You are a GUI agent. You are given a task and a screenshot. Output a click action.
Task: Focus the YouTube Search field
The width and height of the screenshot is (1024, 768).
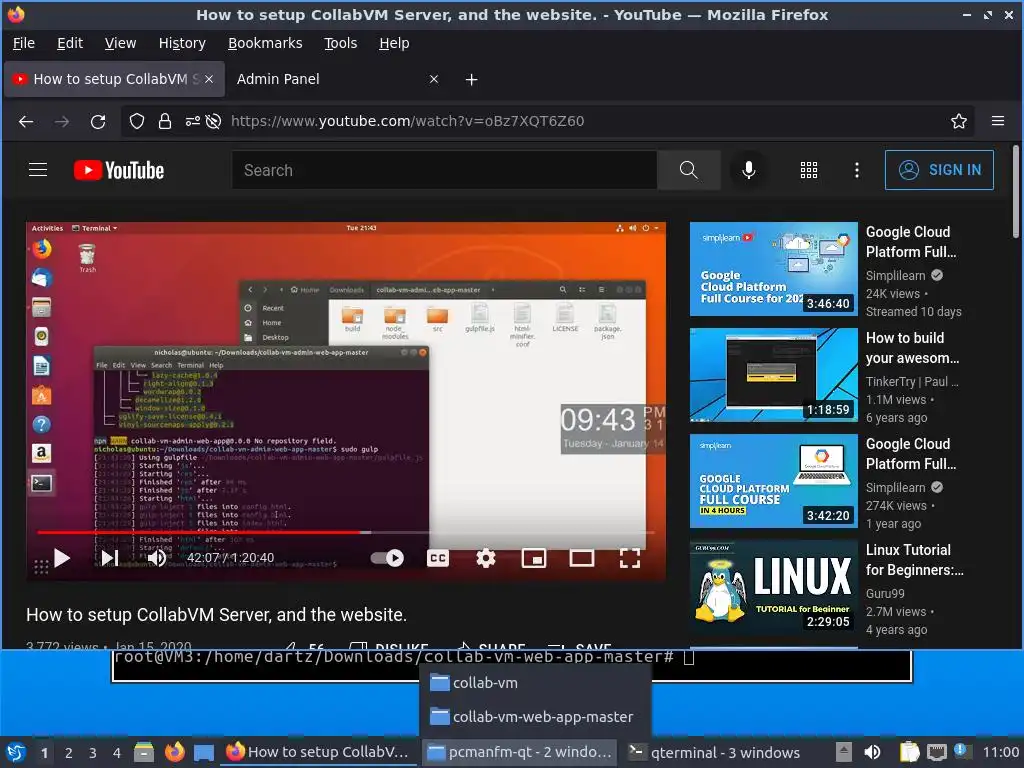coord(444,170)
